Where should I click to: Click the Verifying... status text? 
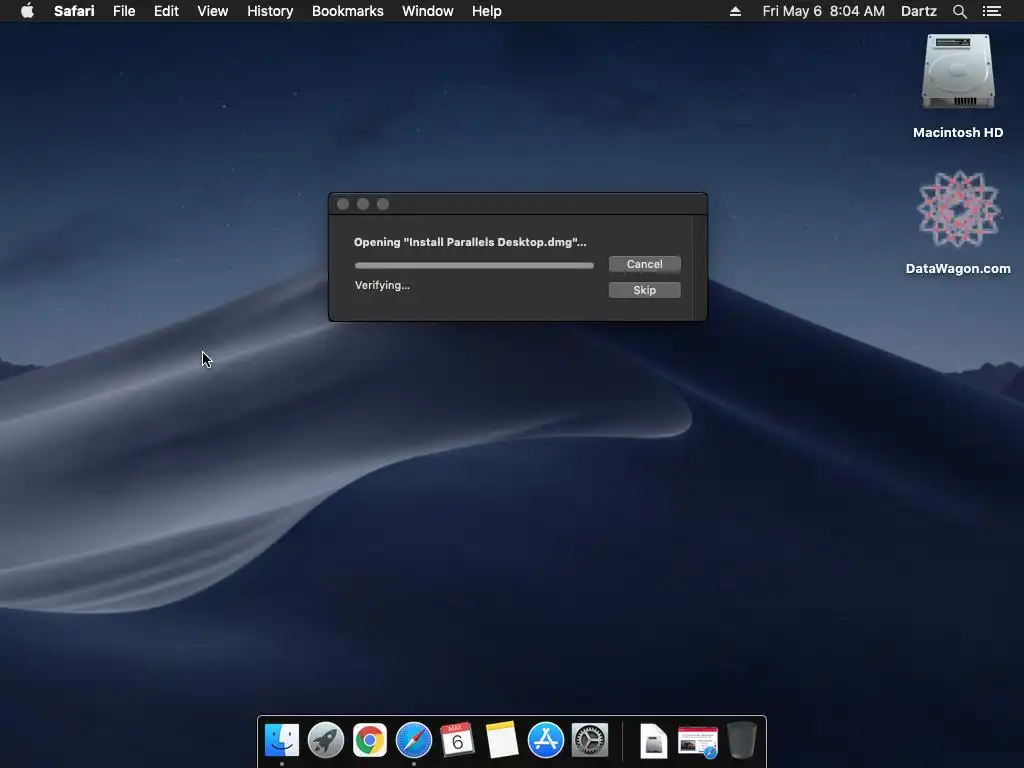tap(382, 285)
